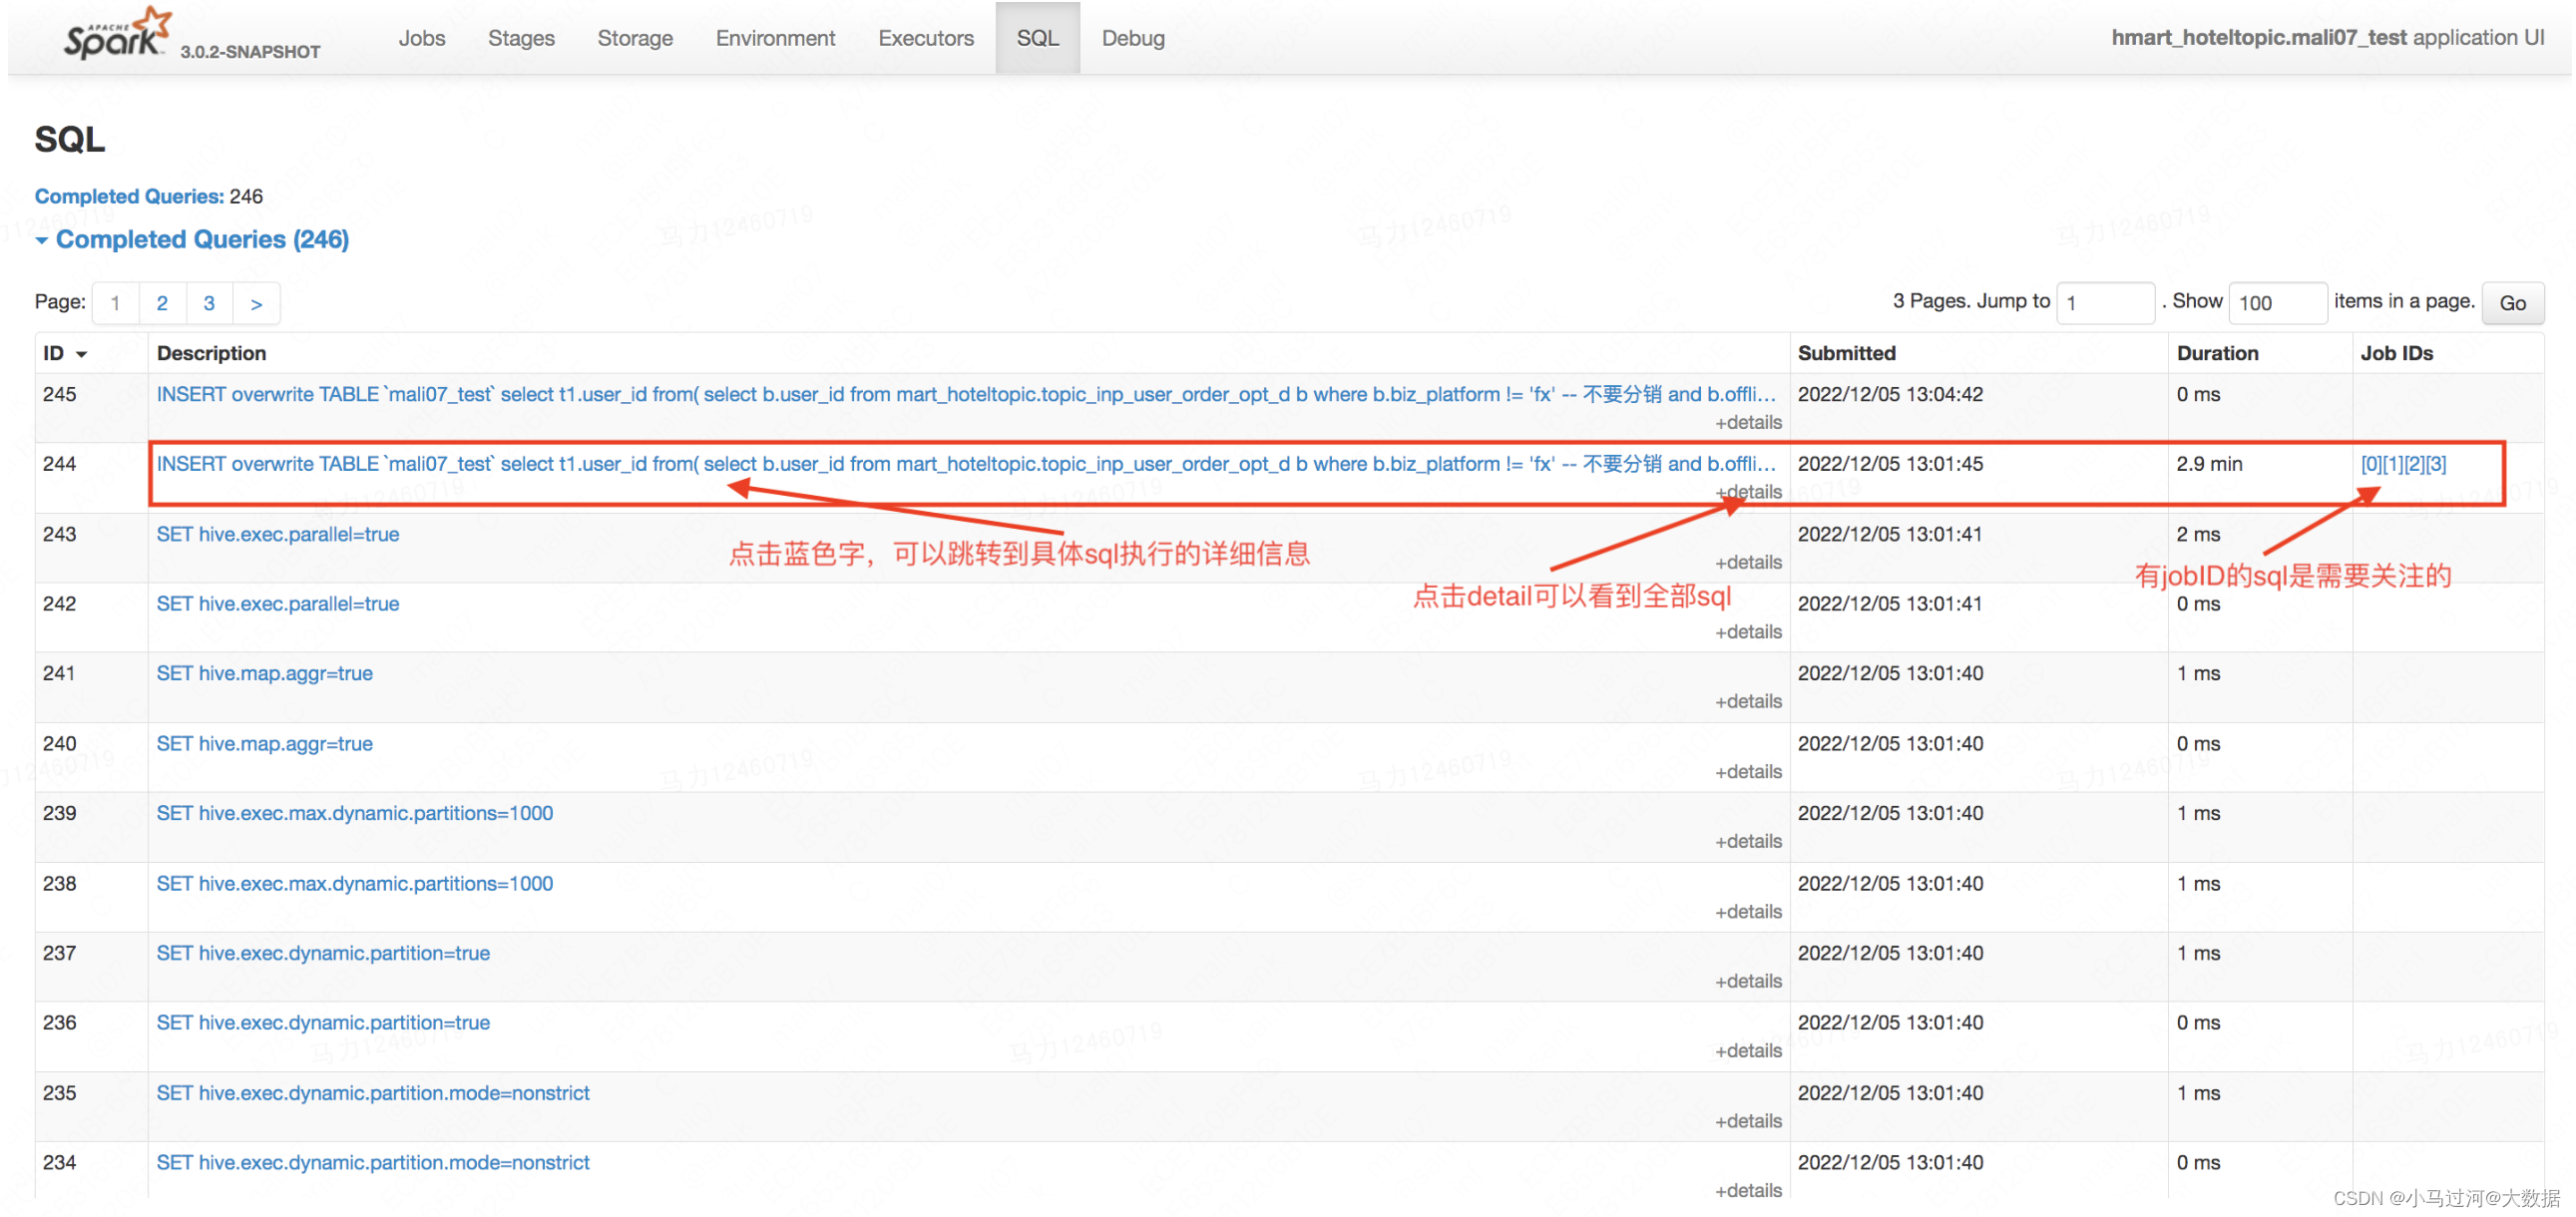This screenshot has height=1217, width=2576.
Task: Click the items per page input showing 100
Action: (x=2278, y=302)
